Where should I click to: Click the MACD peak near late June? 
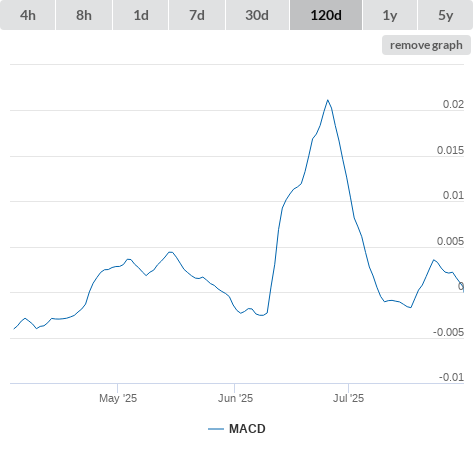328,100
